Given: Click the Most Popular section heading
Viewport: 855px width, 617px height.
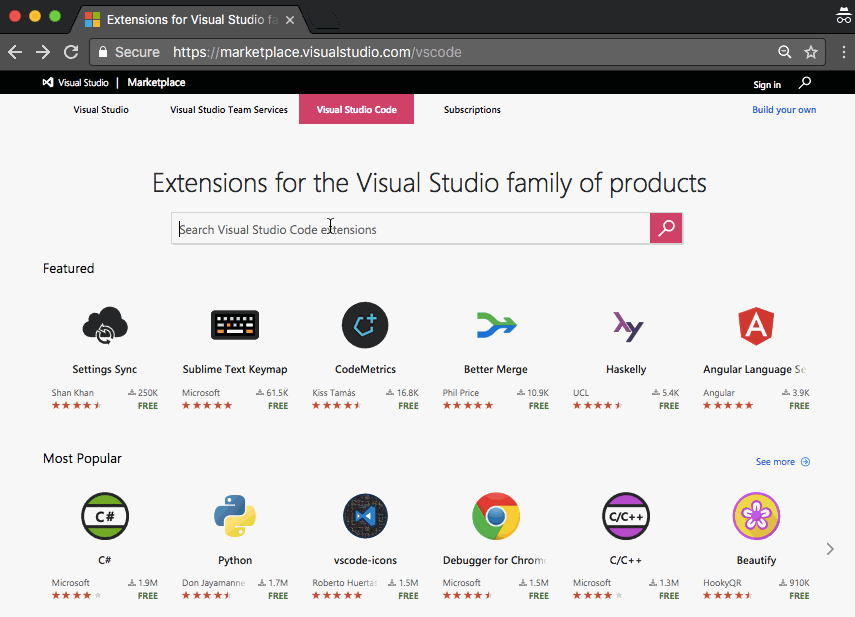Looking at the screenshot, I should tap(82, 458).
